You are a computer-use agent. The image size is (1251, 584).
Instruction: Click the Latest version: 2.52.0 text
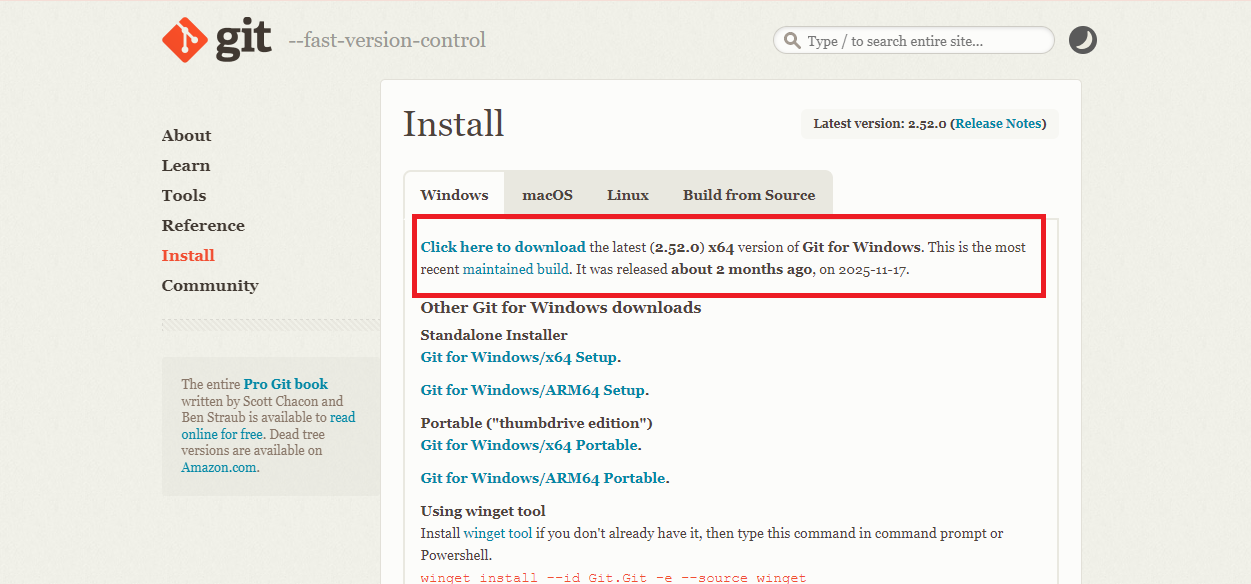[x=880, y=124]
